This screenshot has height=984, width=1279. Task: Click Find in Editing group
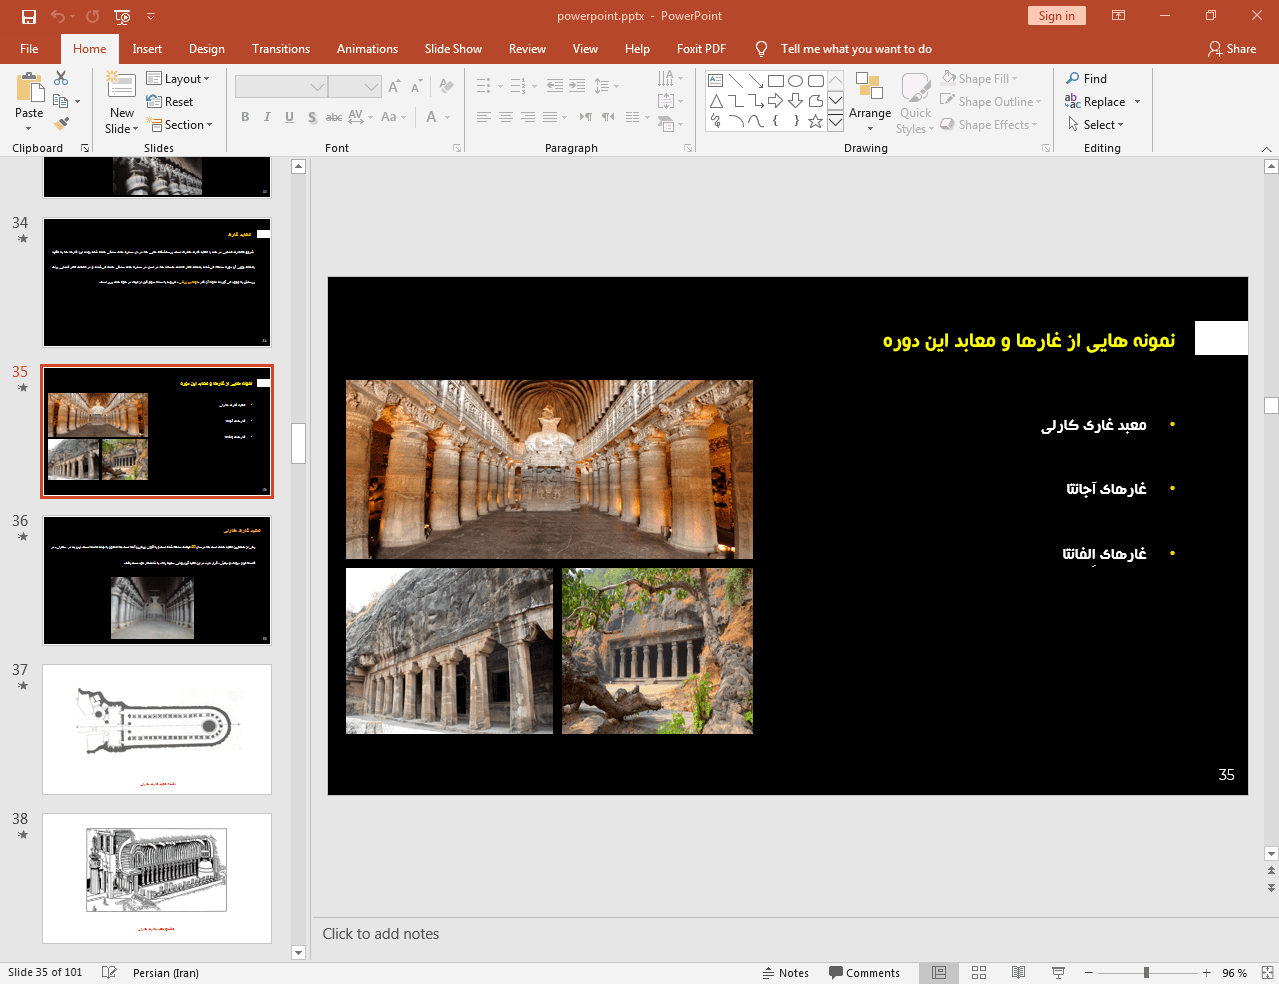coord(1086,78)
